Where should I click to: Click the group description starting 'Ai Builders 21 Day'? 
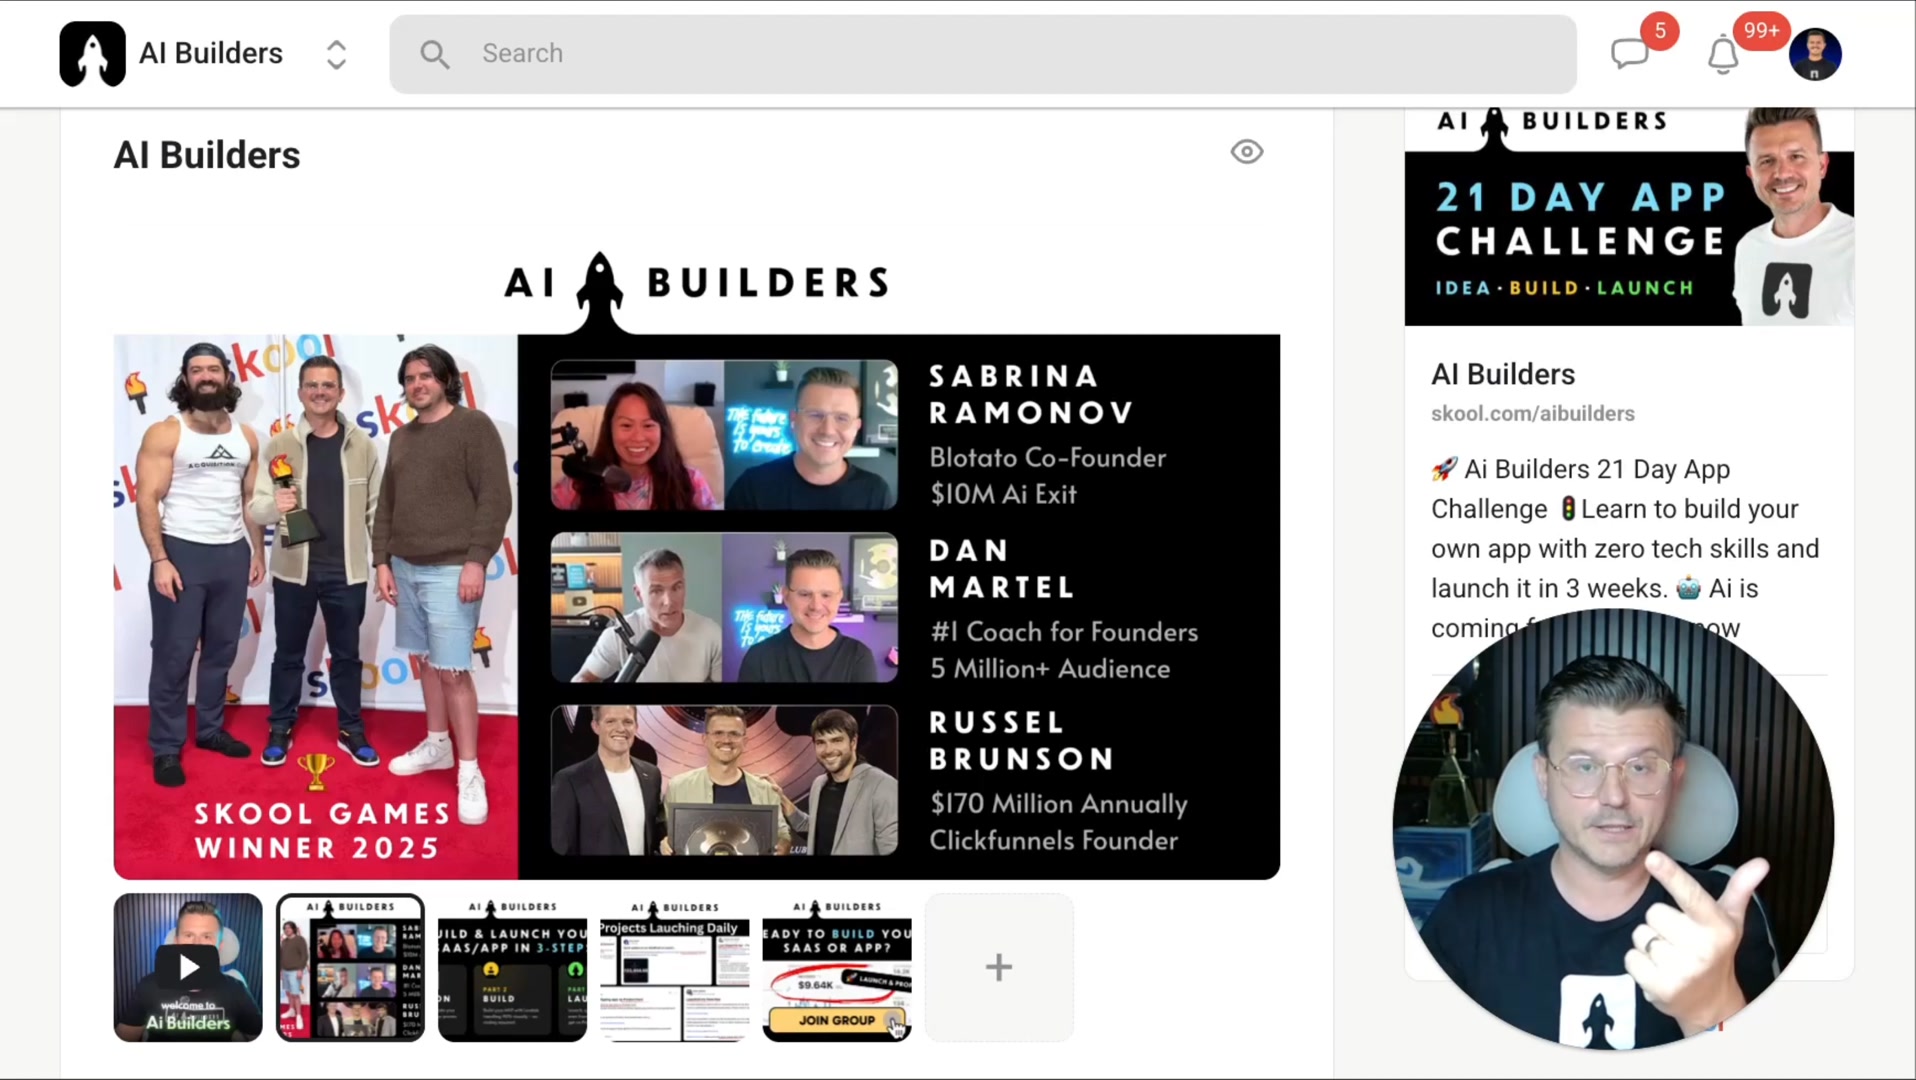point(1626,548)
